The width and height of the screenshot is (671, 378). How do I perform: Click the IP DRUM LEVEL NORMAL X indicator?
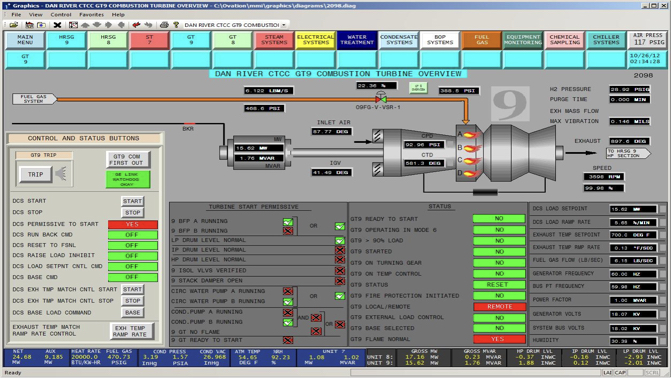click(340, 250)
